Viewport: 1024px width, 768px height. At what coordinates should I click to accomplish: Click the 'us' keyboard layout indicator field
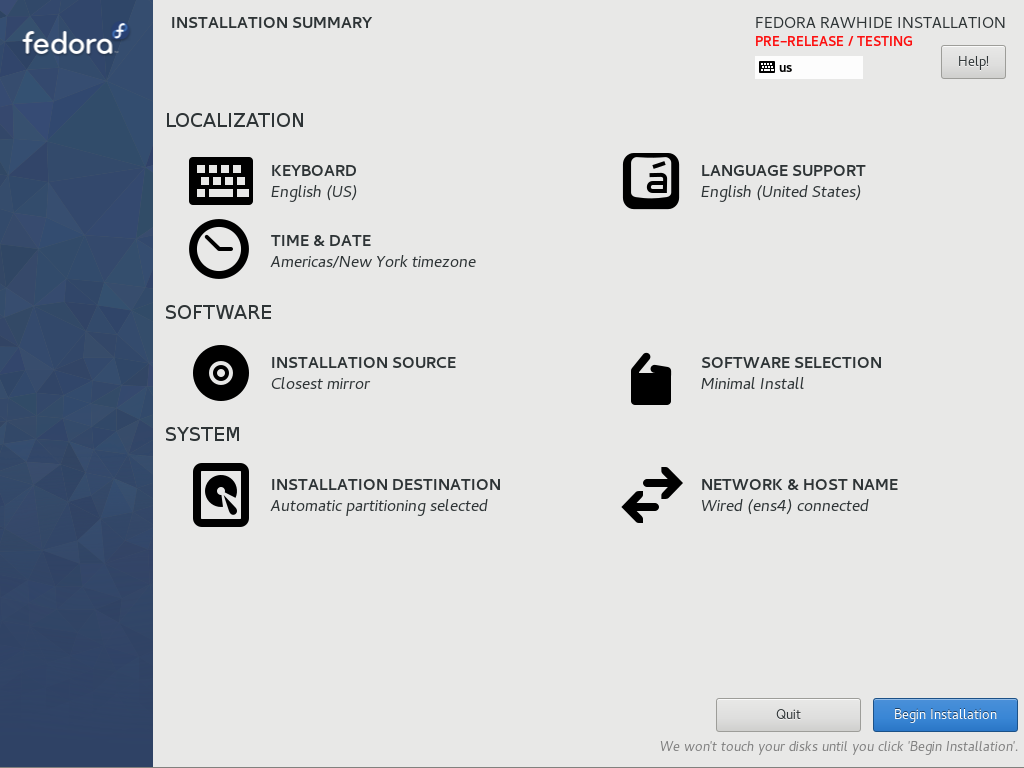[808, 67]
